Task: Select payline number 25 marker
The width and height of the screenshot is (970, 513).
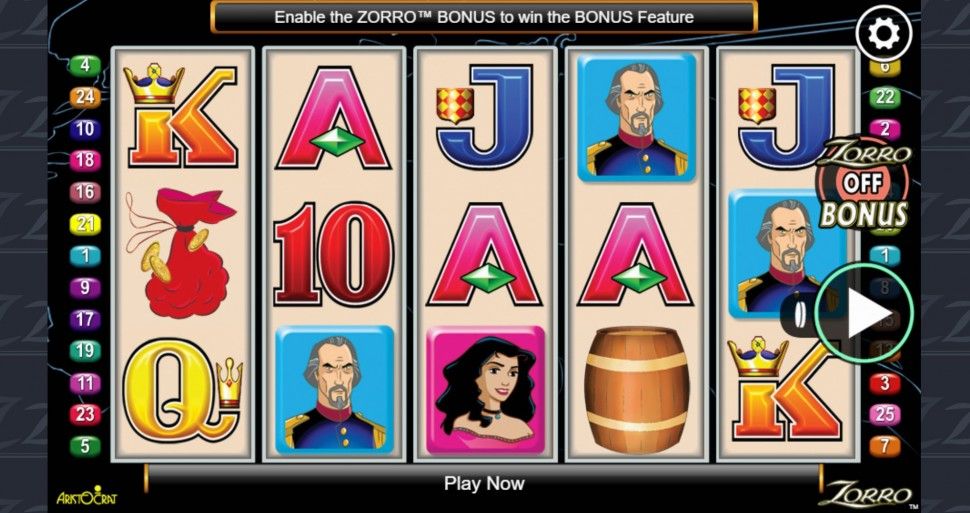Action: pyautogui.click(x=885, y=415)
